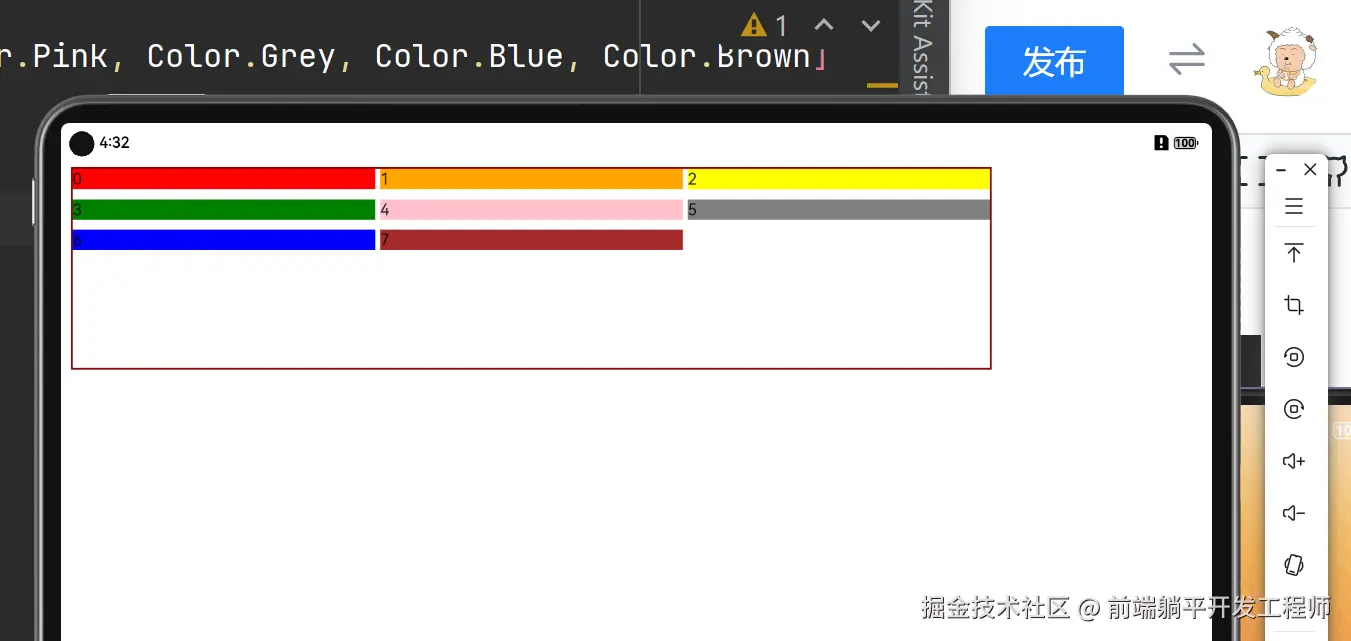Image resolution: width=1351 pixels, height=641 pixels.
Task: Toggle the device orientation rotation icon
Action: [x=1294, y=565]
